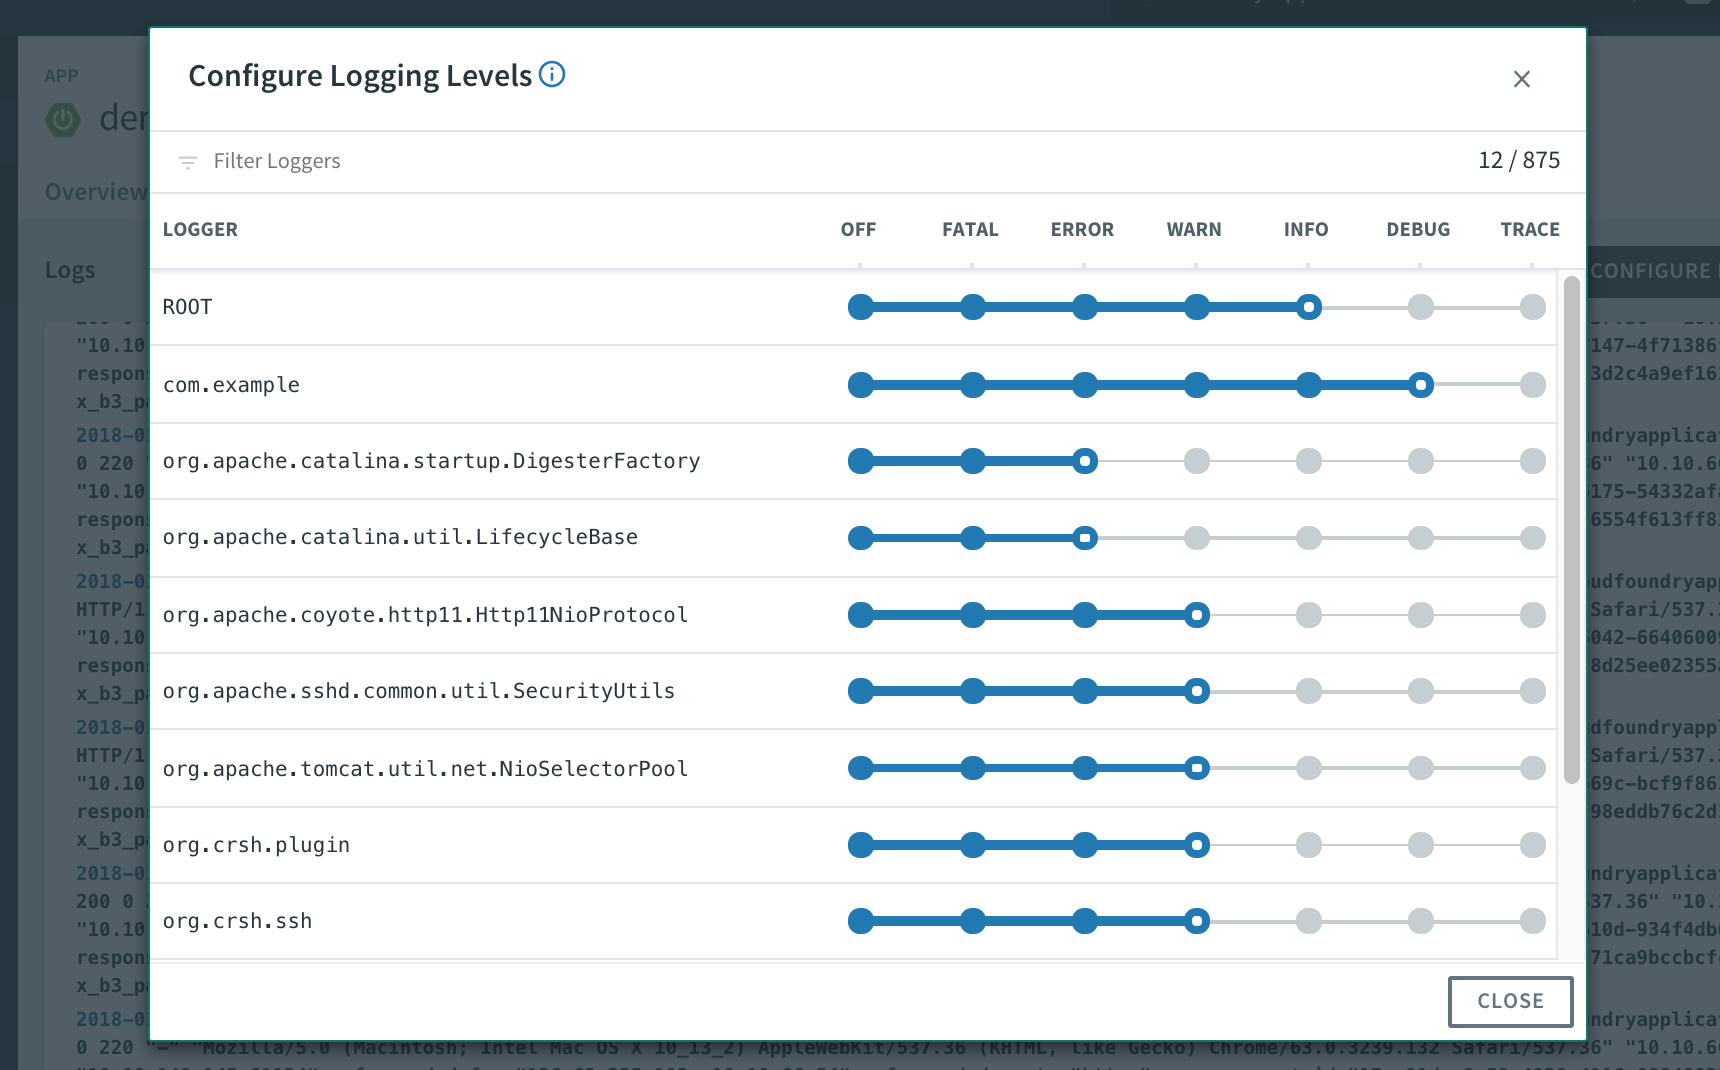The height and width of the screenshot is (1070, 1720).
Task: Set SecurityUtils logger to FATAL
Action: click(973, 691)
